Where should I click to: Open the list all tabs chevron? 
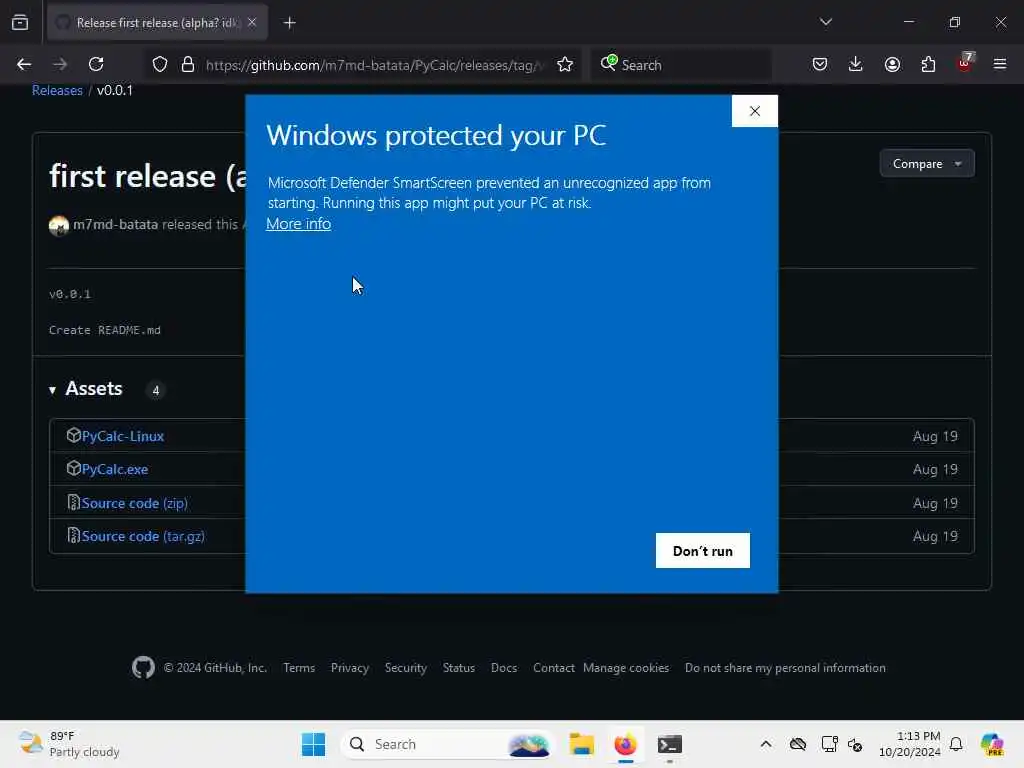tap(825, 22)
